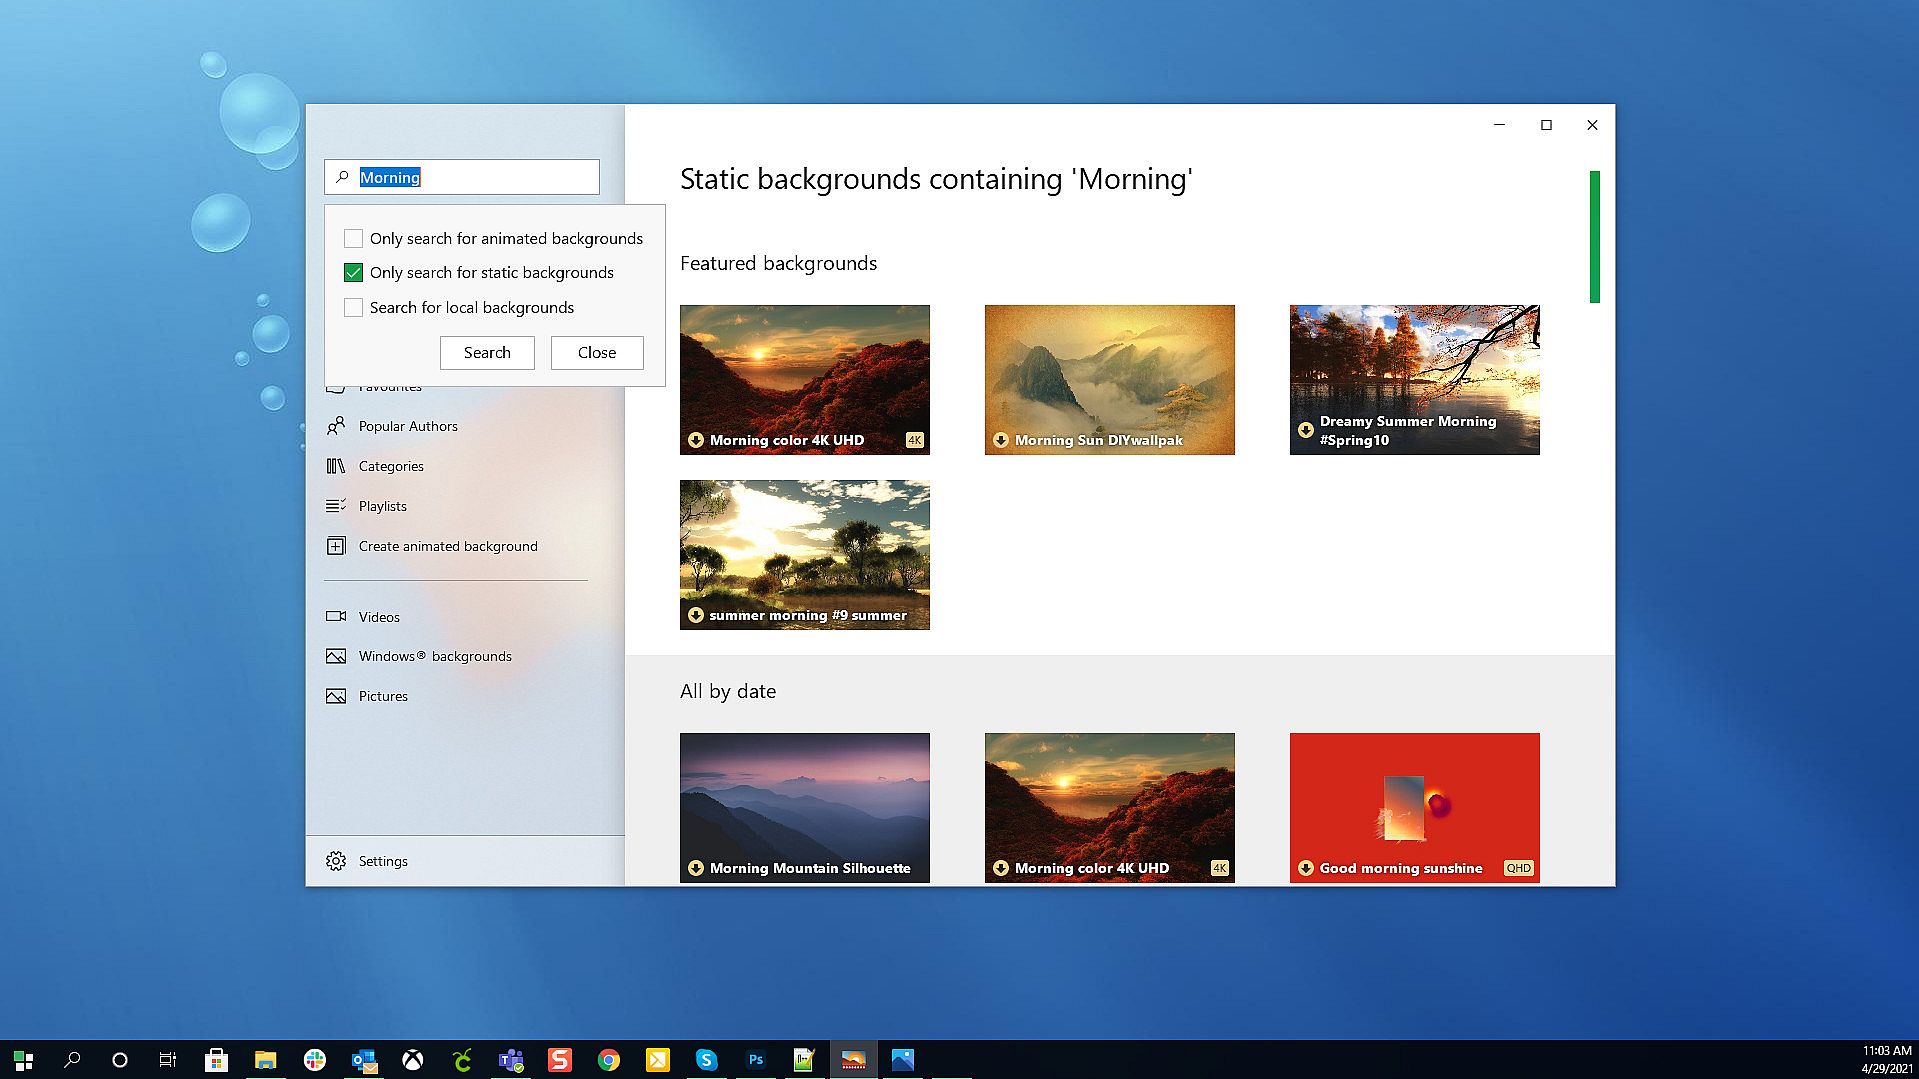Open the Videos camera icon

click(x=336, y=617)
